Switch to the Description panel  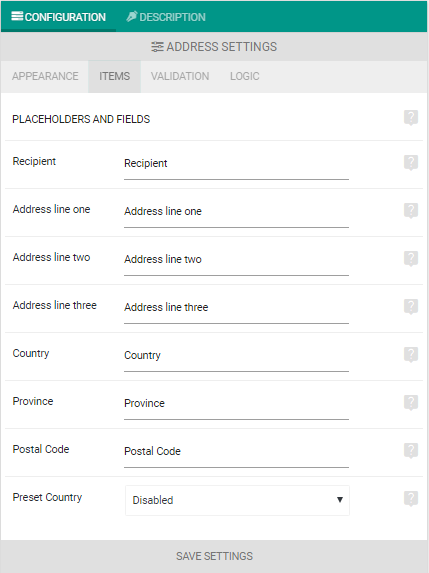[x=166, y=17]
